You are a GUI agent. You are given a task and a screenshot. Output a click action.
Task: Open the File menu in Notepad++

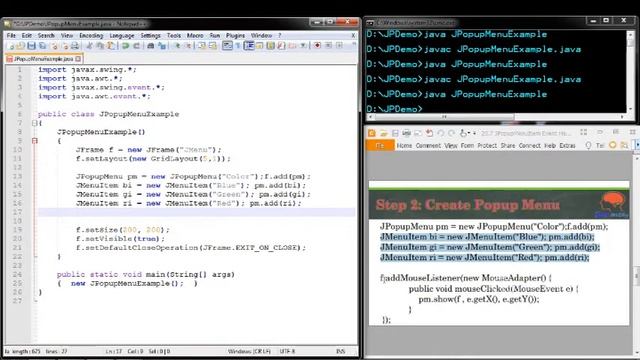[x=11, y=36]
